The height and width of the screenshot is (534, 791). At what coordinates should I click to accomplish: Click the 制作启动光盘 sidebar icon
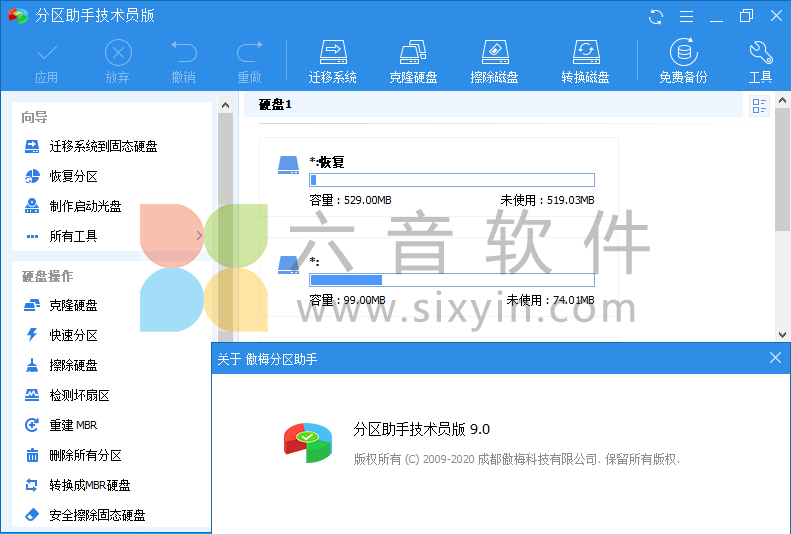click(x=32, y=206)
